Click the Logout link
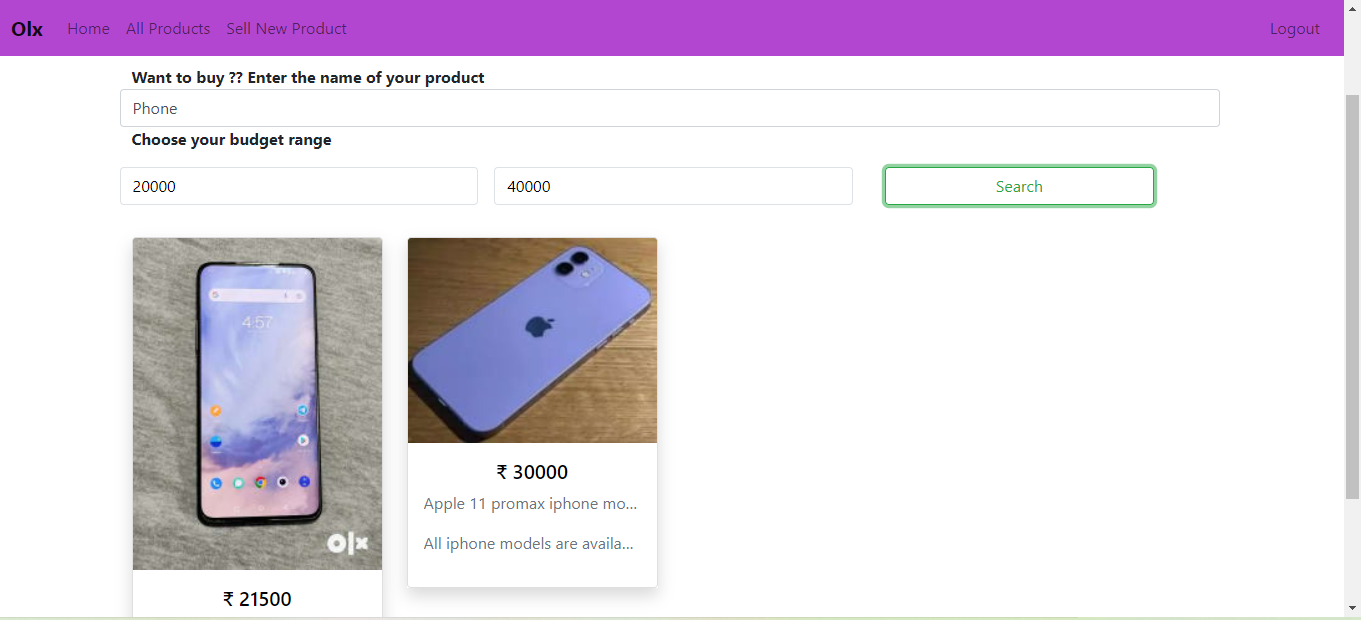This screenshot has width=1361, height=620. click(x=1294, y=28)
